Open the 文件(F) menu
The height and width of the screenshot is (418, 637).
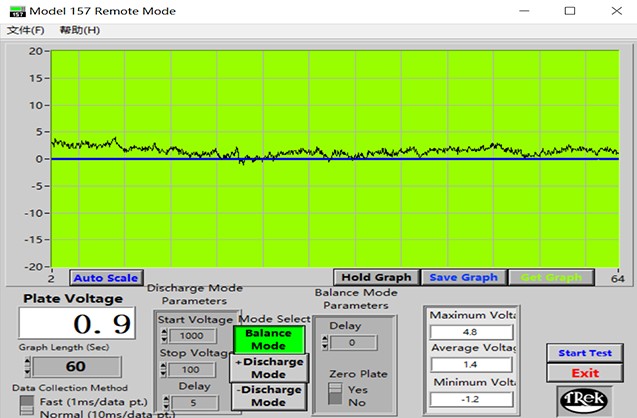click(x=25, y=30)
